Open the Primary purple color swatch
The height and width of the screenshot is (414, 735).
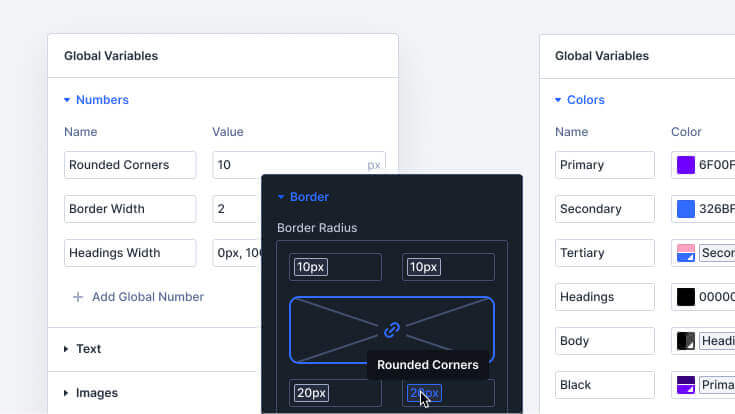click(x=686, y=165)
